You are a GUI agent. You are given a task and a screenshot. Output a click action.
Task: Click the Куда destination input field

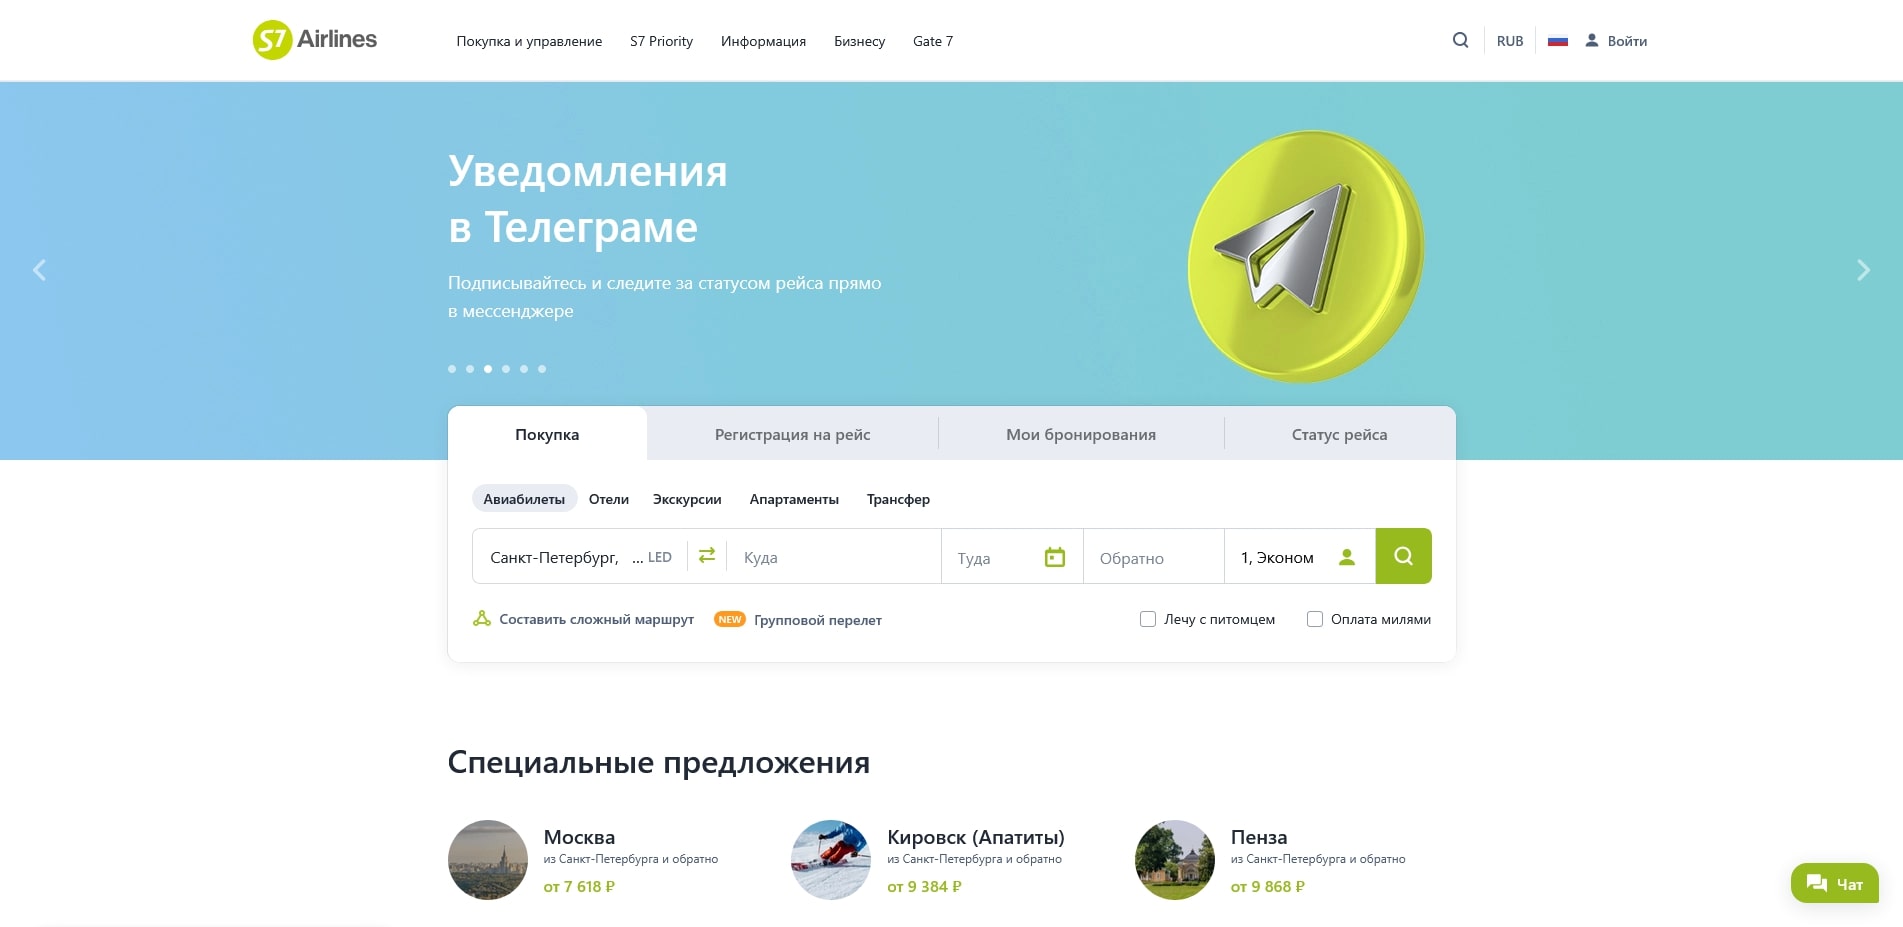[x=830, y=556]
